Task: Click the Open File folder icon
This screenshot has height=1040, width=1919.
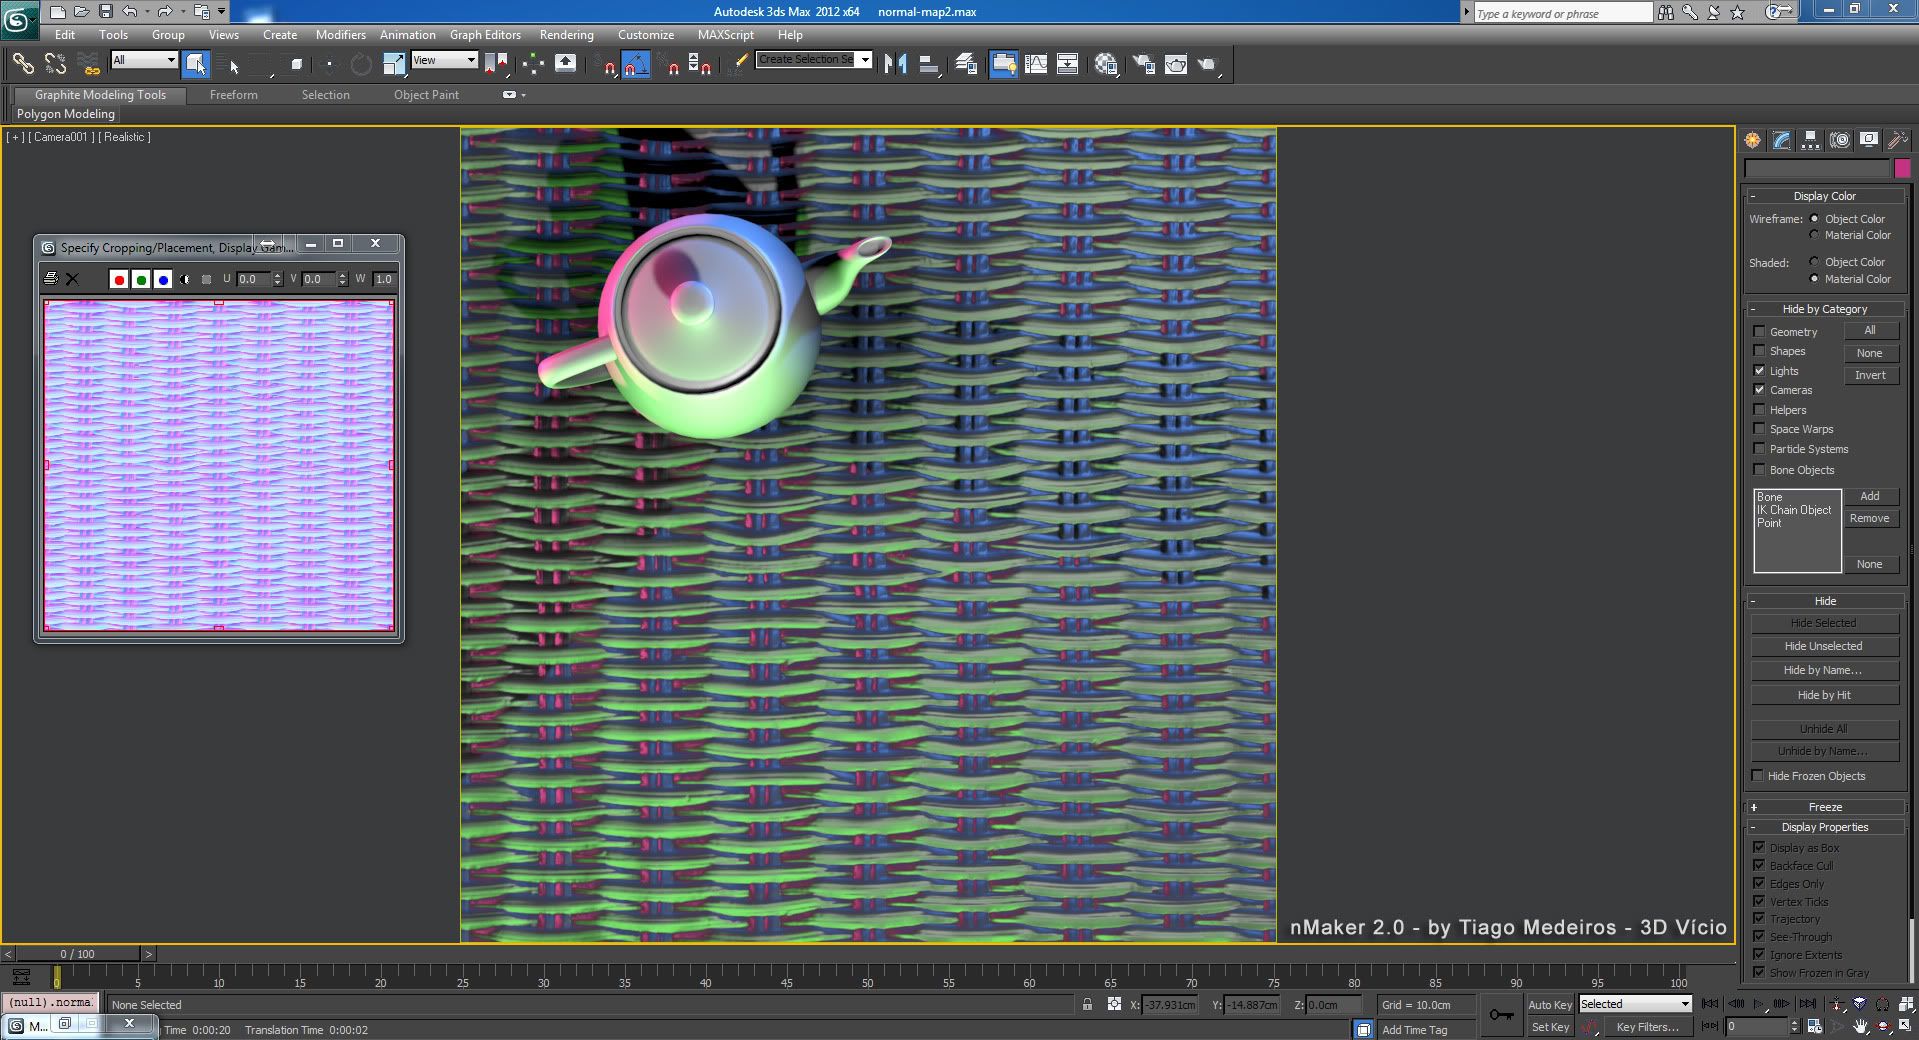Action: [x=81, y=12]
